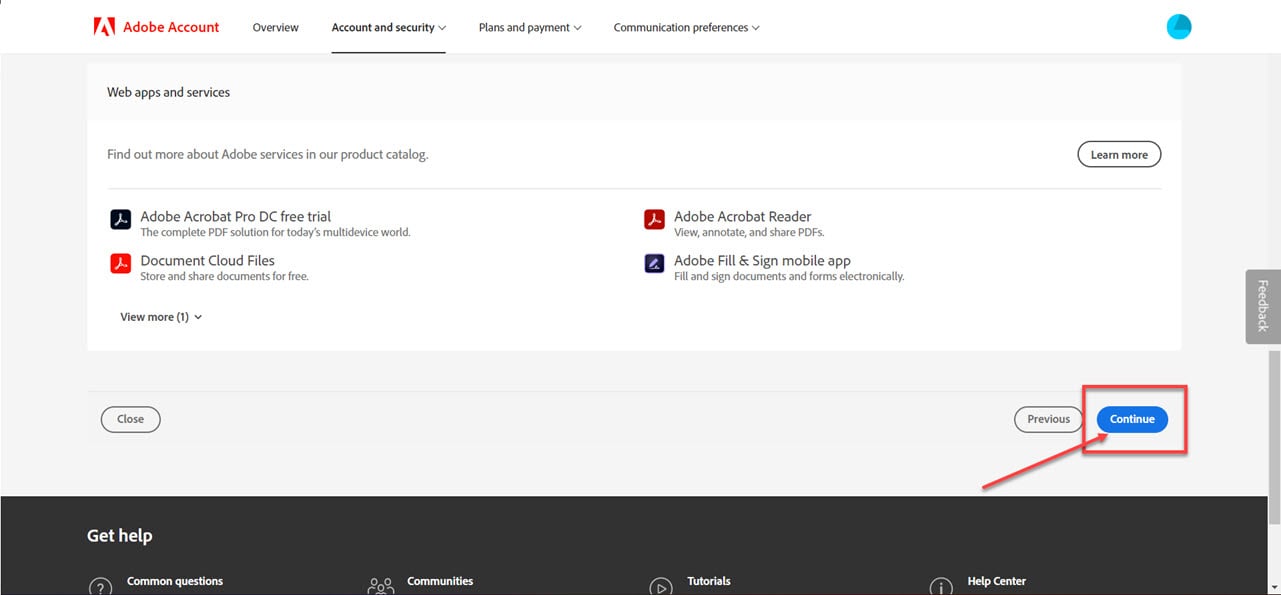Click the Adobe Acrobat Pro DC icon

tap(121, 219)
